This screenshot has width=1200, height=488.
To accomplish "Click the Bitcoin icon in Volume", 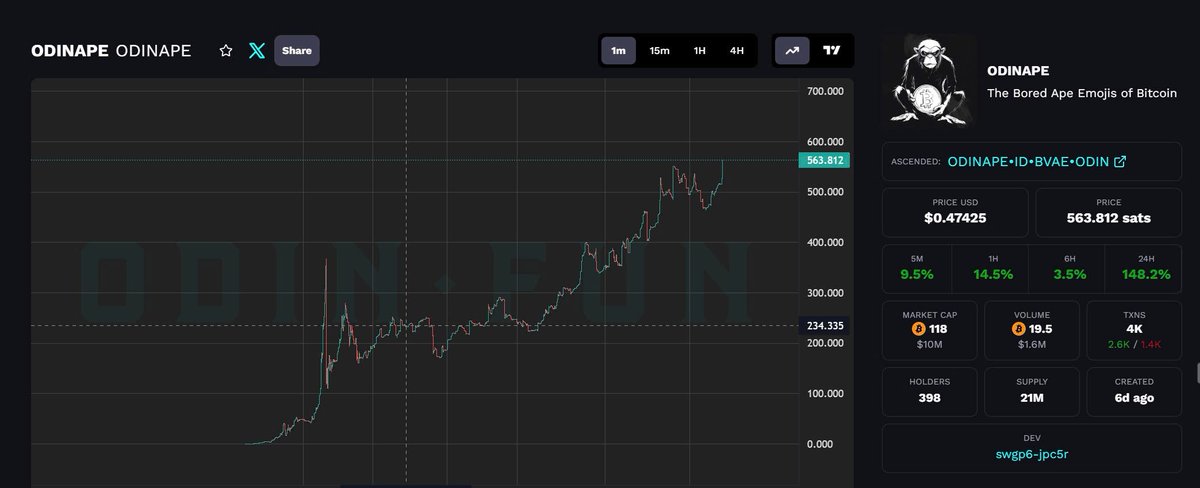I will click(1018, 329).
